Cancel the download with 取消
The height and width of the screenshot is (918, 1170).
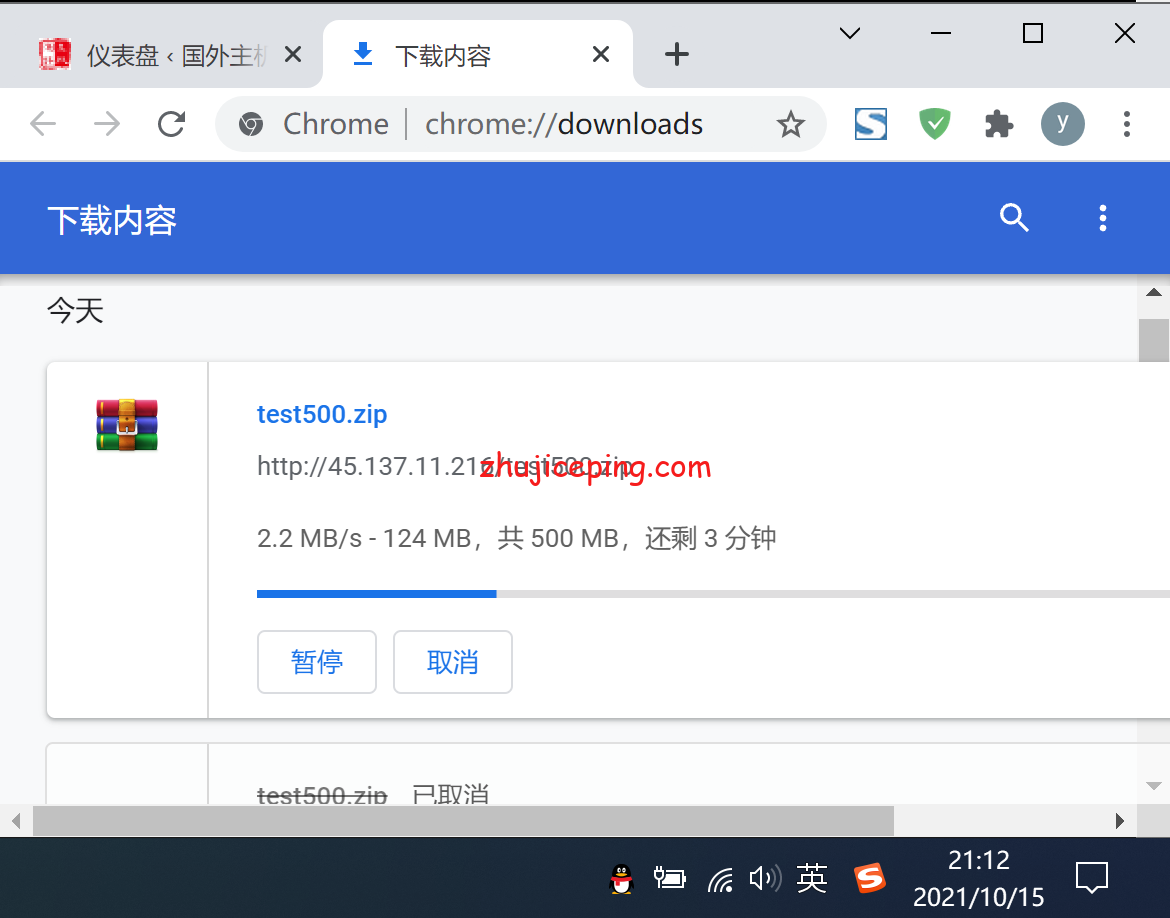453,662
